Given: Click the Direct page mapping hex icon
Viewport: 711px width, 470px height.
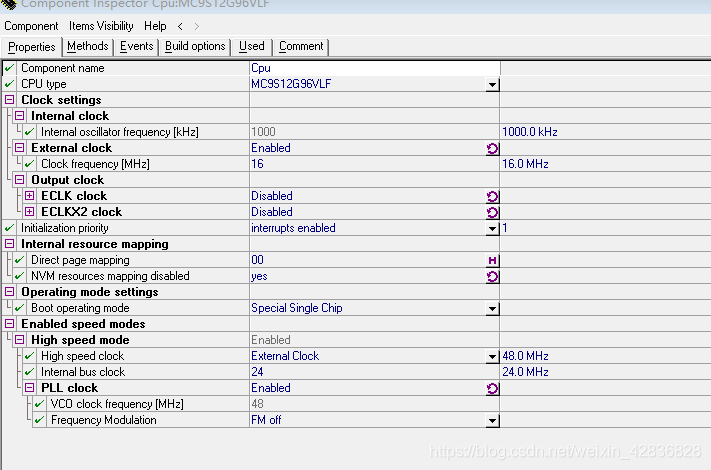Looking at the screenshot, I should [492, 260].
